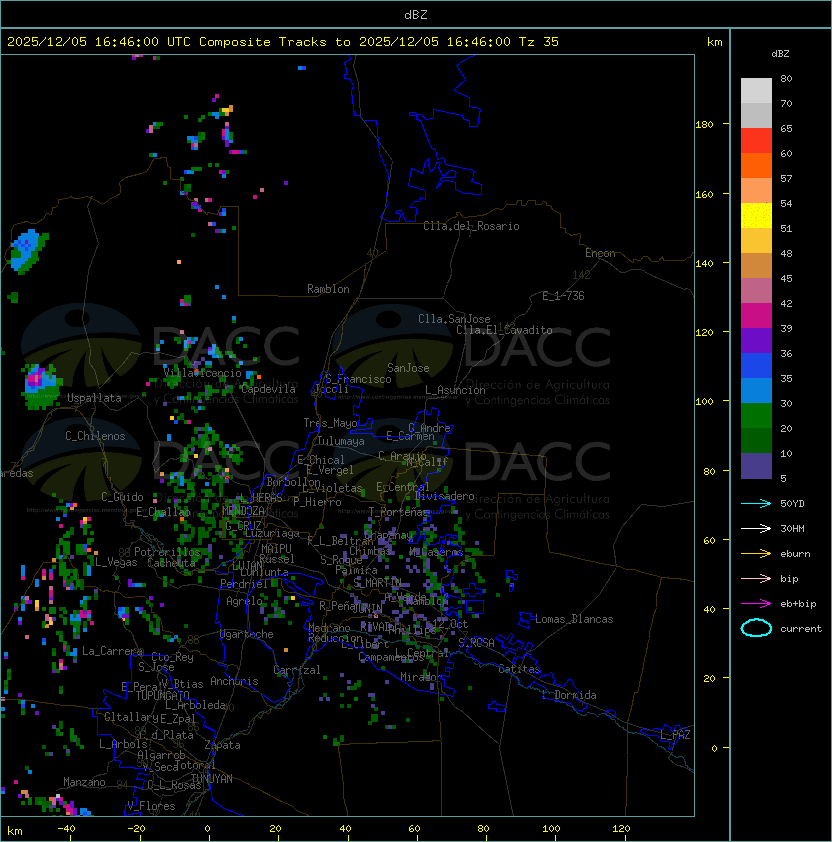Click the 'TUNUYAN' label

(x=212, y=779)
